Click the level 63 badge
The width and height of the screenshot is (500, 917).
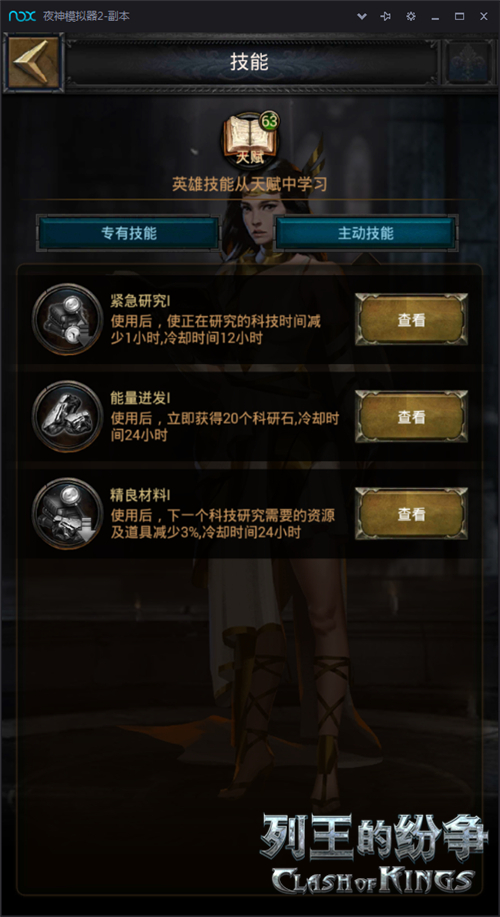pos(270,122)
